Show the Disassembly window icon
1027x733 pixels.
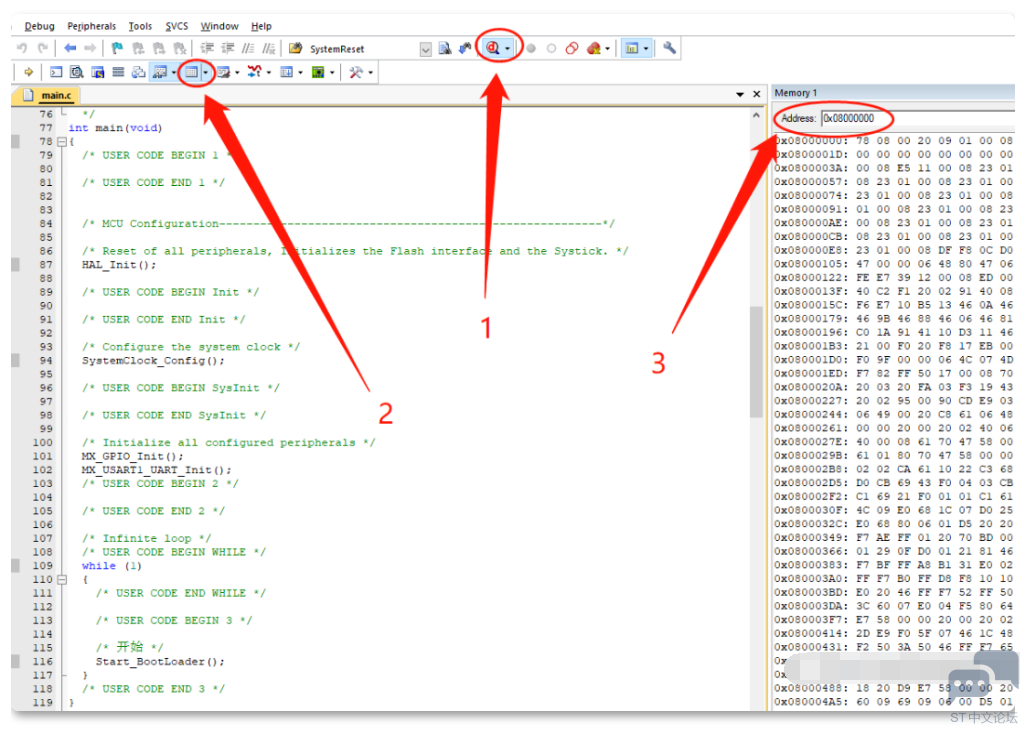click(77, 72)
